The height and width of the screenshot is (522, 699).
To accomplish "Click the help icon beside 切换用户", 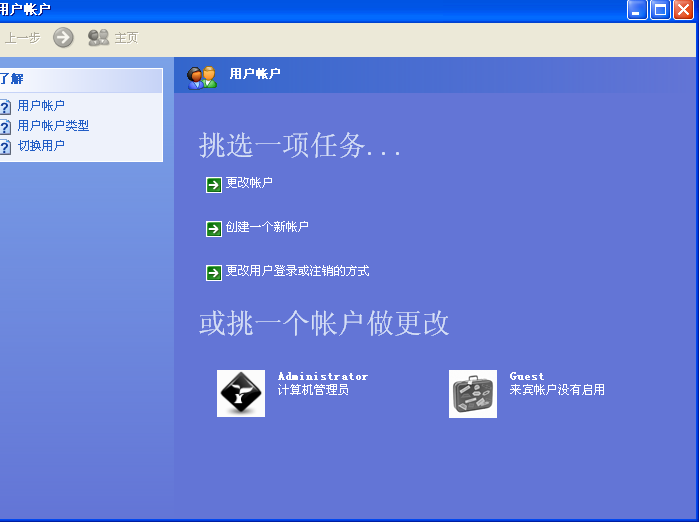I will pyautogui.click(x=5, y=147).
